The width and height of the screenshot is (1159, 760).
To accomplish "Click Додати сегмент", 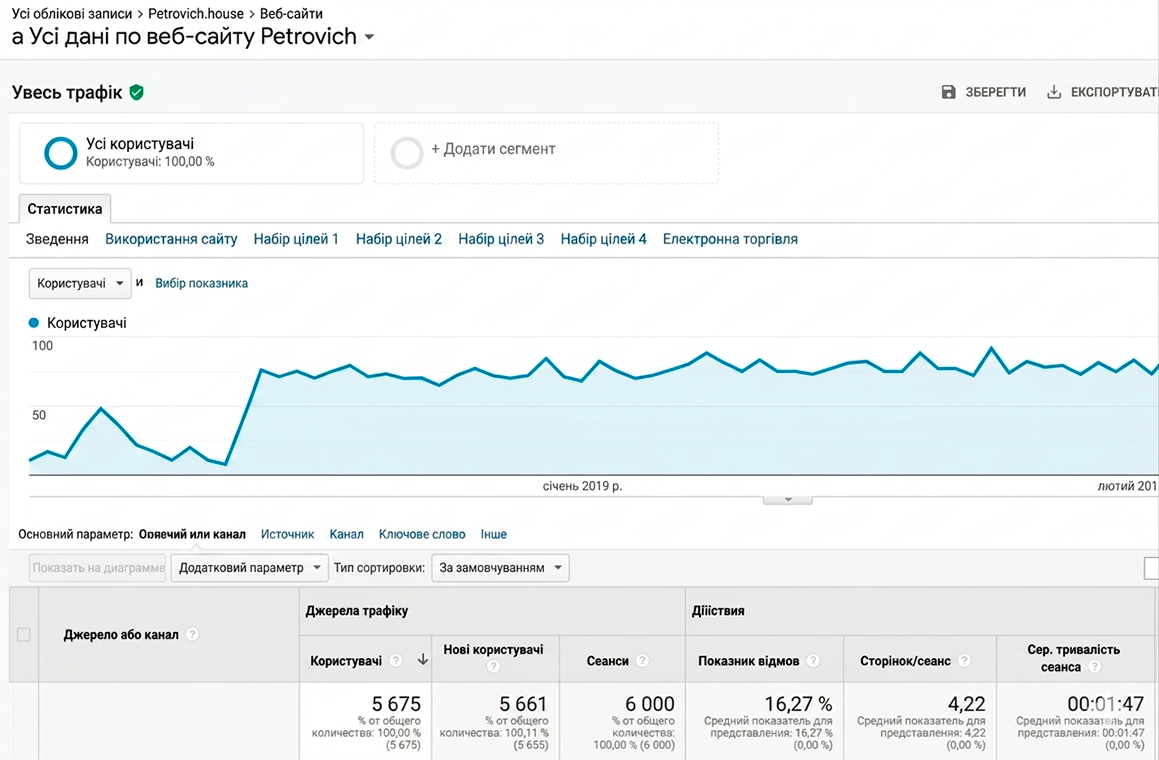I will click(493, 149).
